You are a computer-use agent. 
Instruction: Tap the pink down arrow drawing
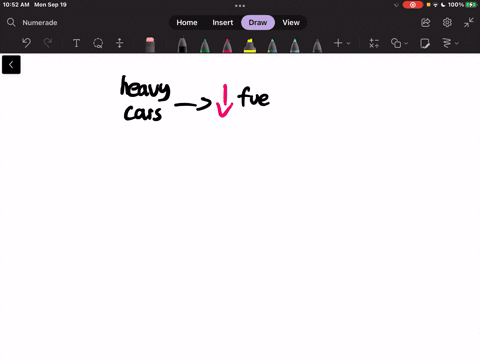(224, 101)
